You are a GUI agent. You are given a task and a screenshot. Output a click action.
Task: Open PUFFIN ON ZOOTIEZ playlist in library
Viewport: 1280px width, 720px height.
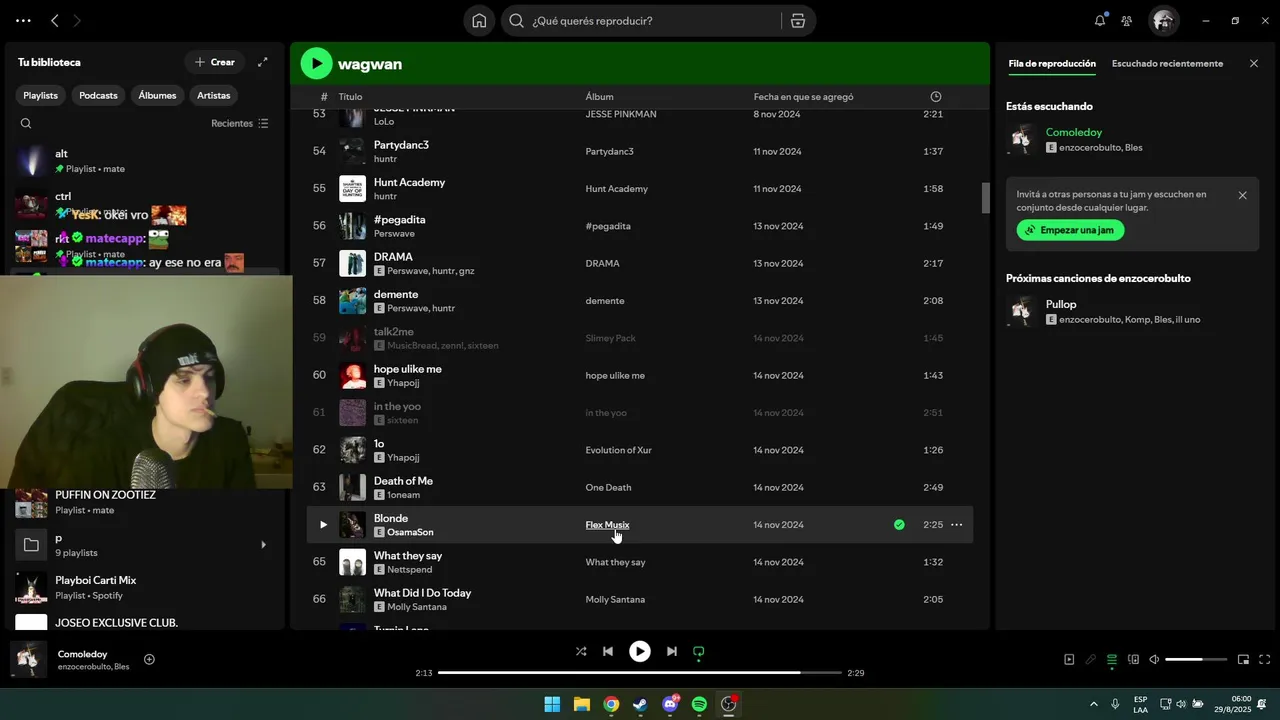click(145, 502)
